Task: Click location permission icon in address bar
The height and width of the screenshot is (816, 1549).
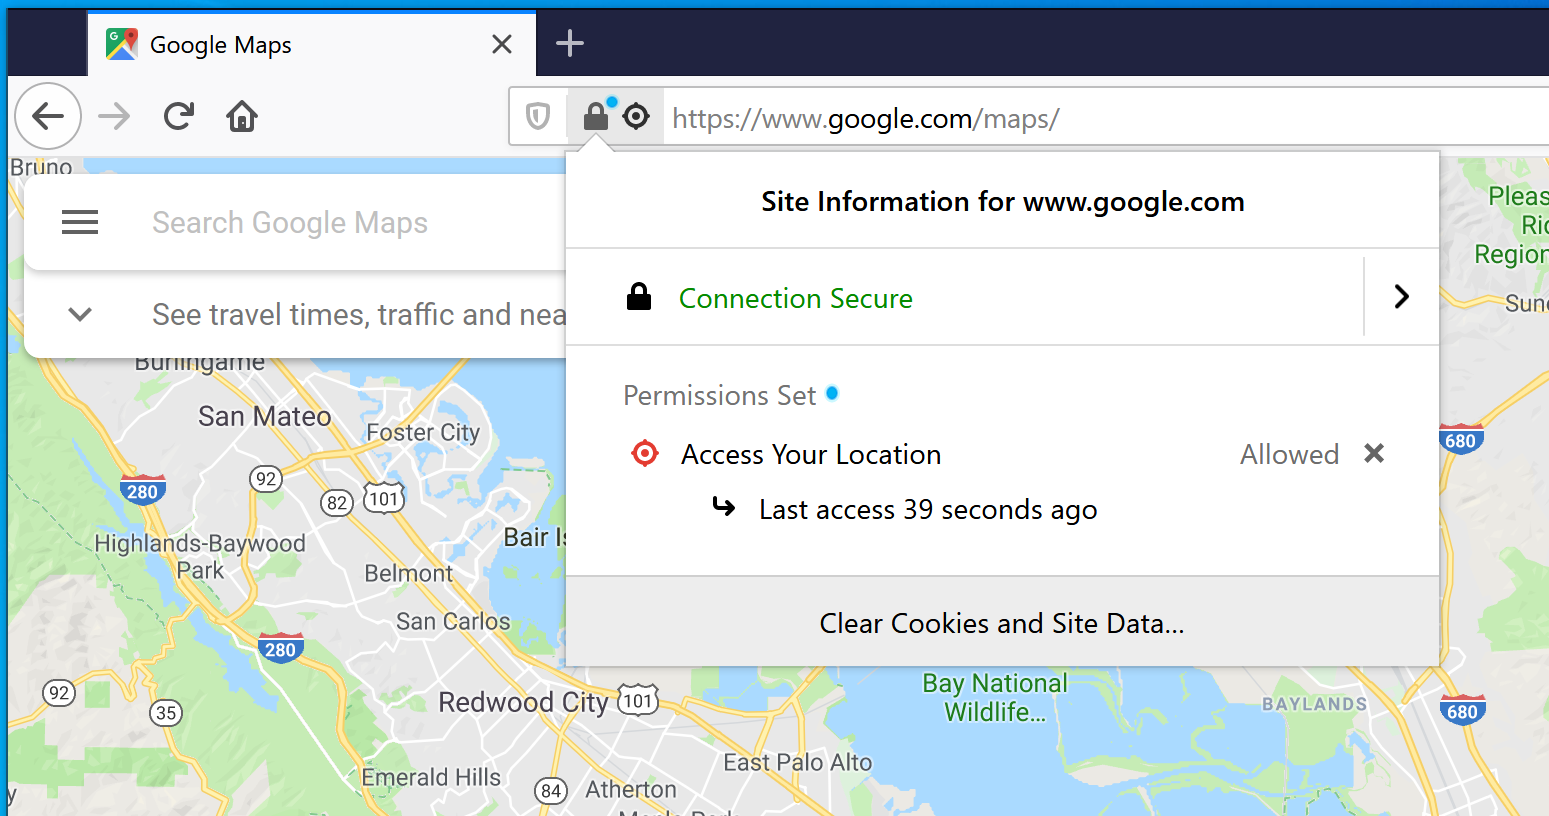Action: coord(636,117)
